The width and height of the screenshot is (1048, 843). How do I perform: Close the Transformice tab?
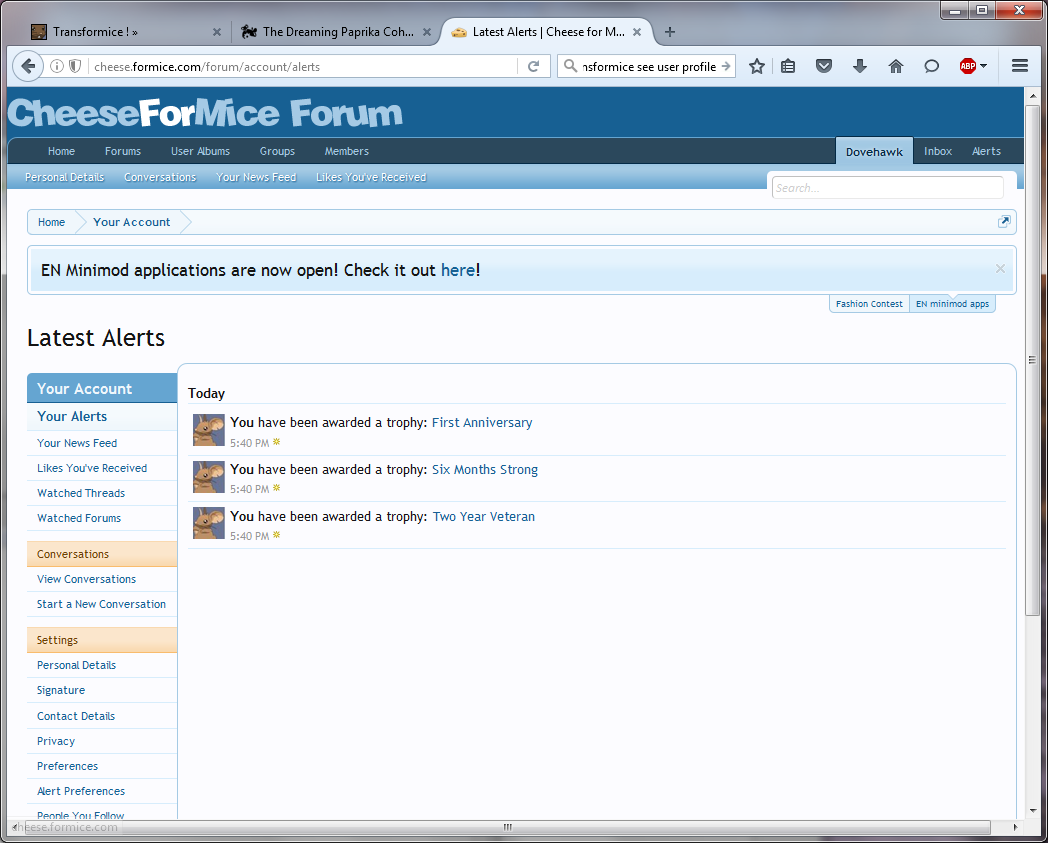(x=217, y=32)
